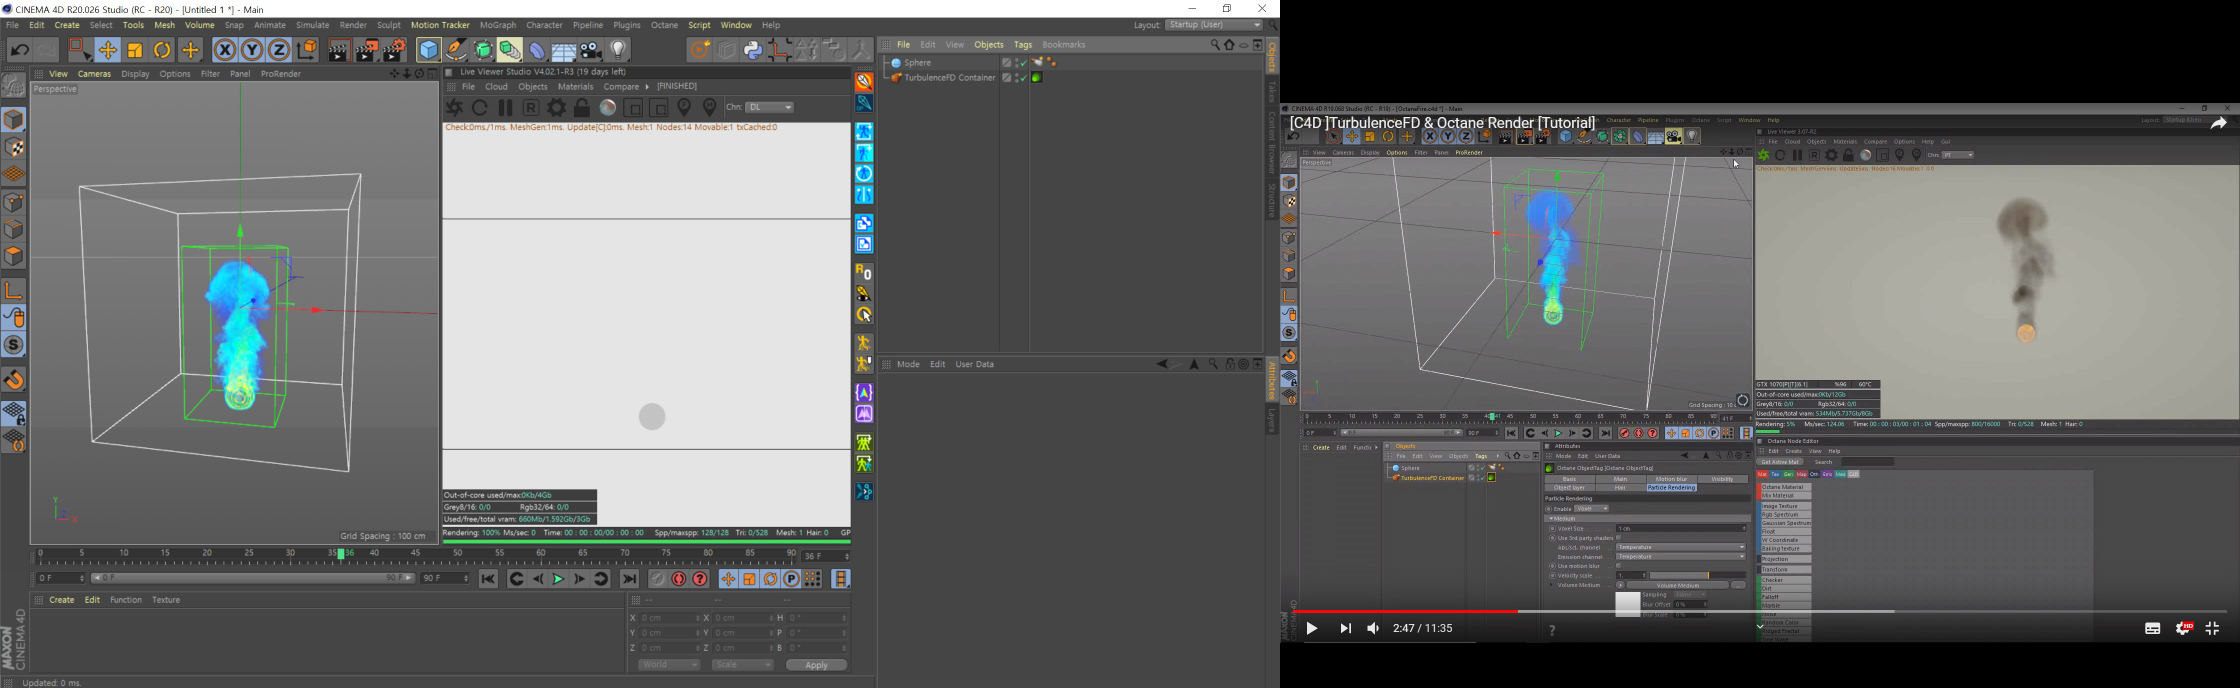Screen dimensions: 2240x688
Task: Open the Layout Startup dropdown
Action: (1215, 25)
